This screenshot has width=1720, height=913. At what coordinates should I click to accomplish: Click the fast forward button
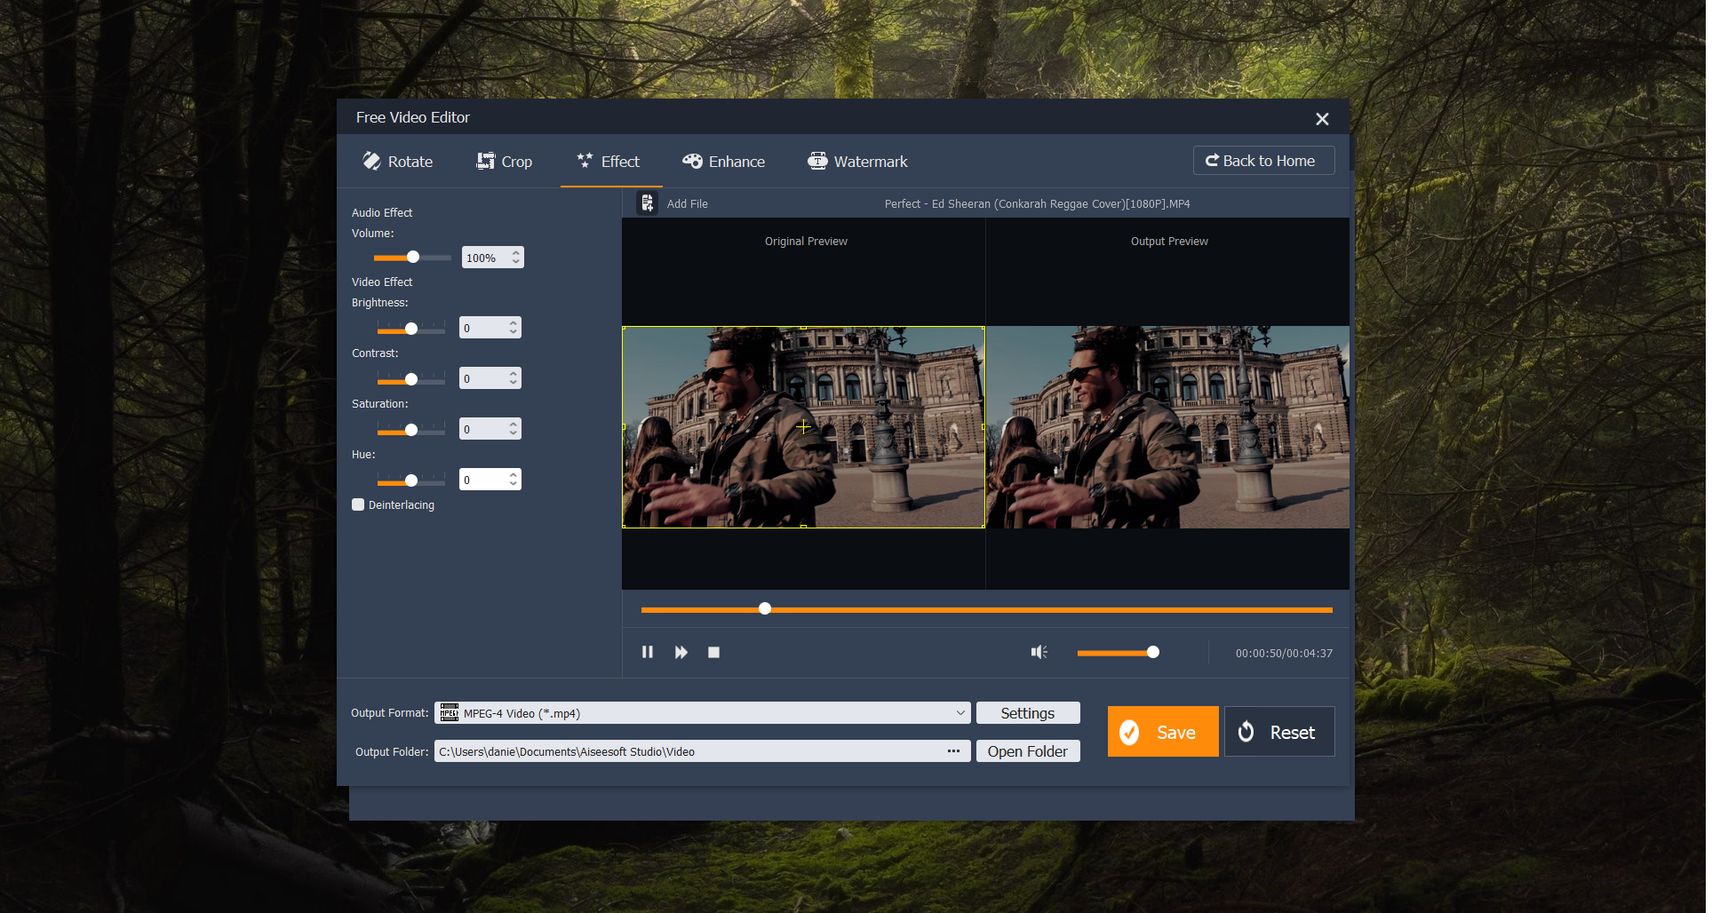coord(681,652)
